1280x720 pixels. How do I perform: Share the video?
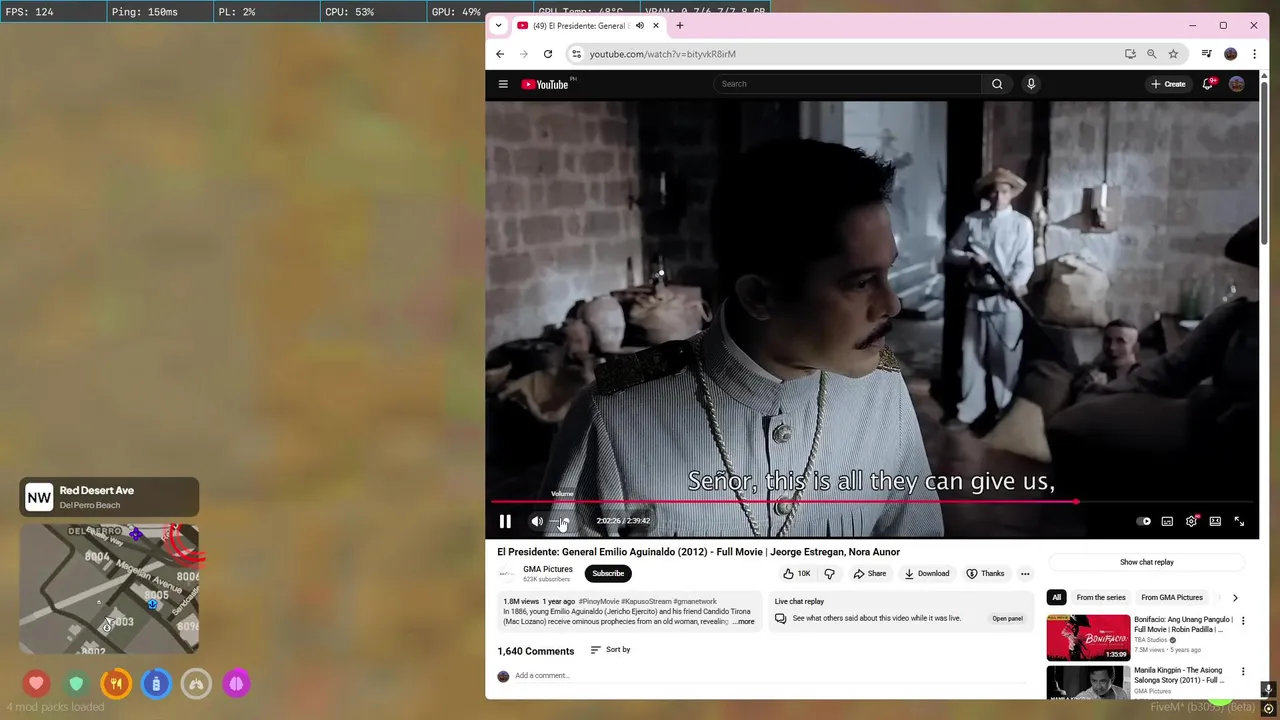pos(869,573)
